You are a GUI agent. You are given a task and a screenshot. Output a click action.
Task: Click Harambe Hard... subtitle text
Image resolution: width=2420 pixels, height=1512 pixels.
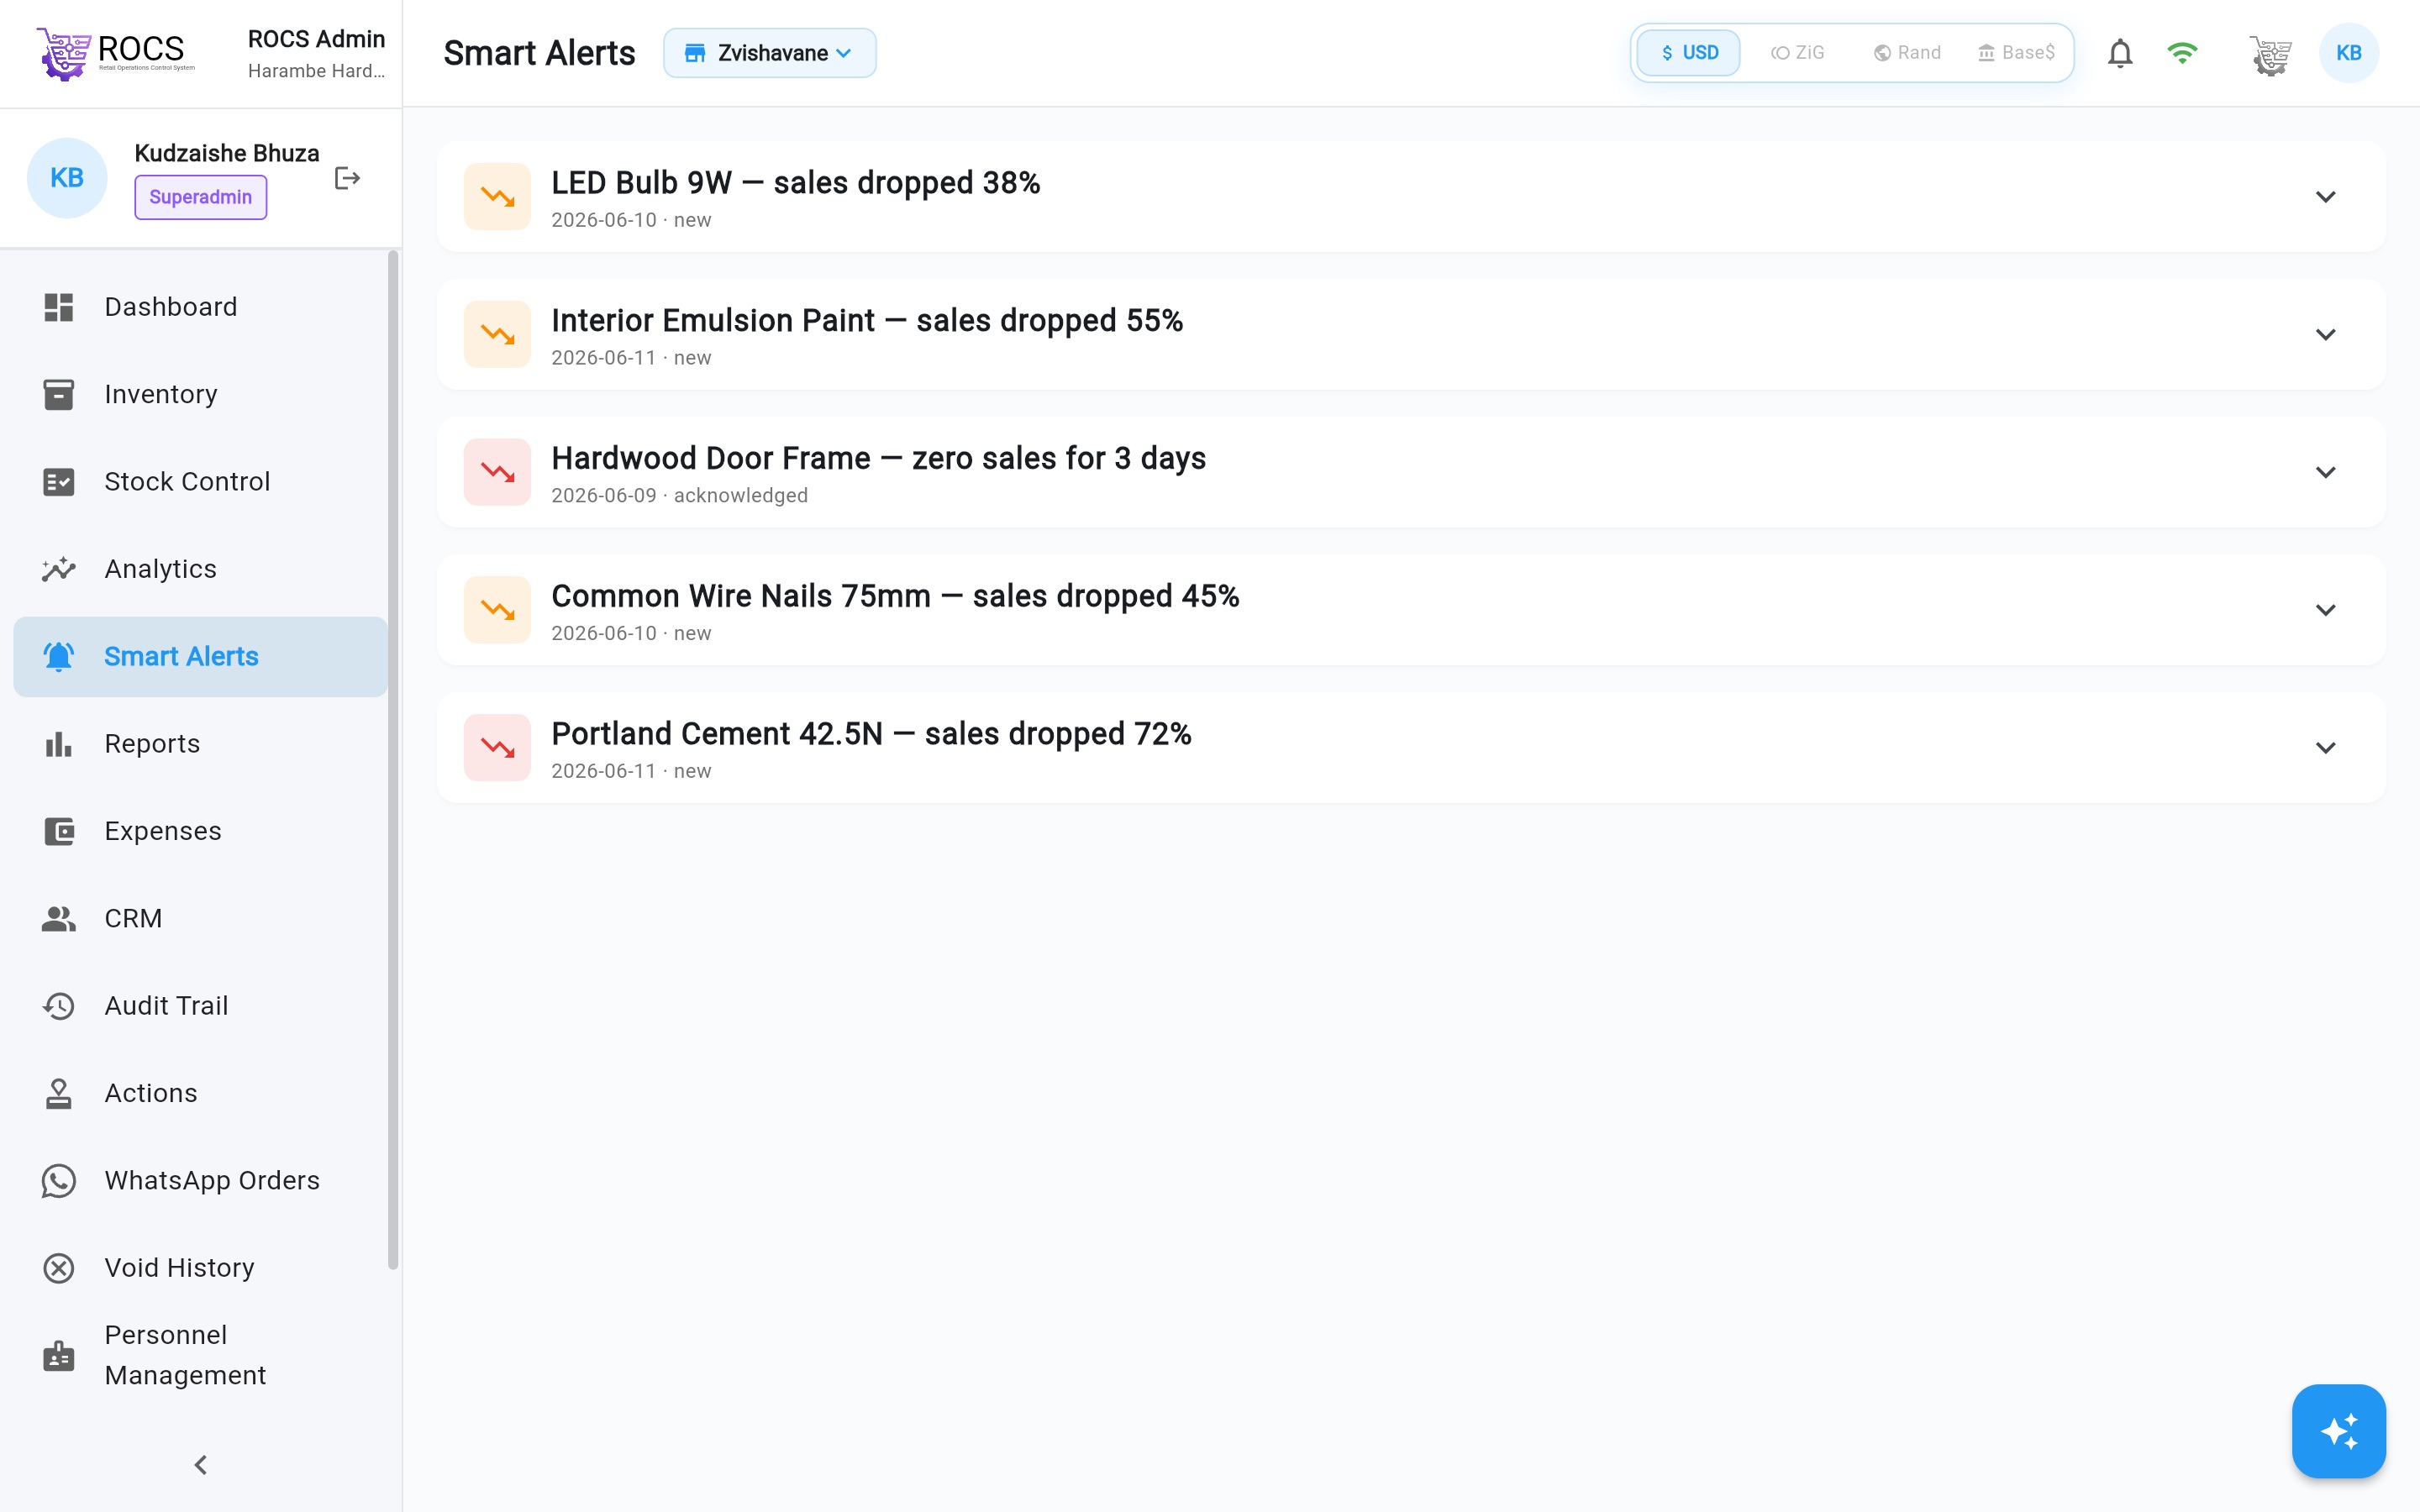tap(316, 71)
